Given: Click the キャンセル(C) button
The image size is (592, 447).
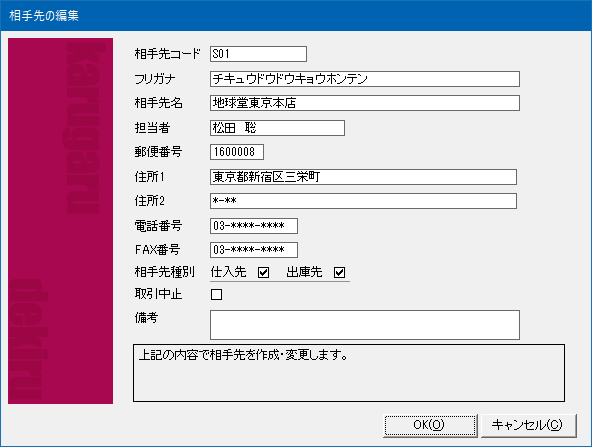Looking at the screenshot, I should point(528,425).
